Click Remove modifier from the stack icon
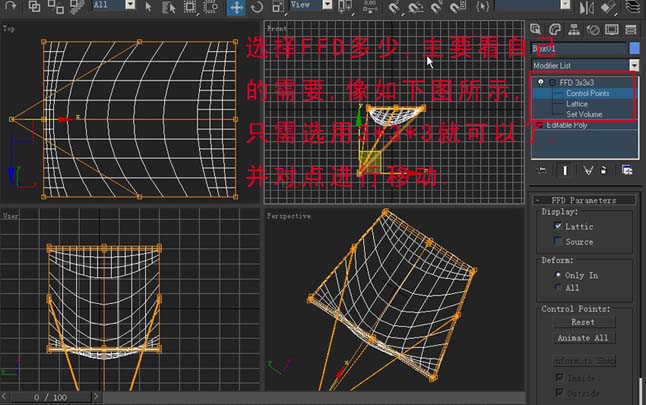The image size is (646, 405). coord(604,170)
